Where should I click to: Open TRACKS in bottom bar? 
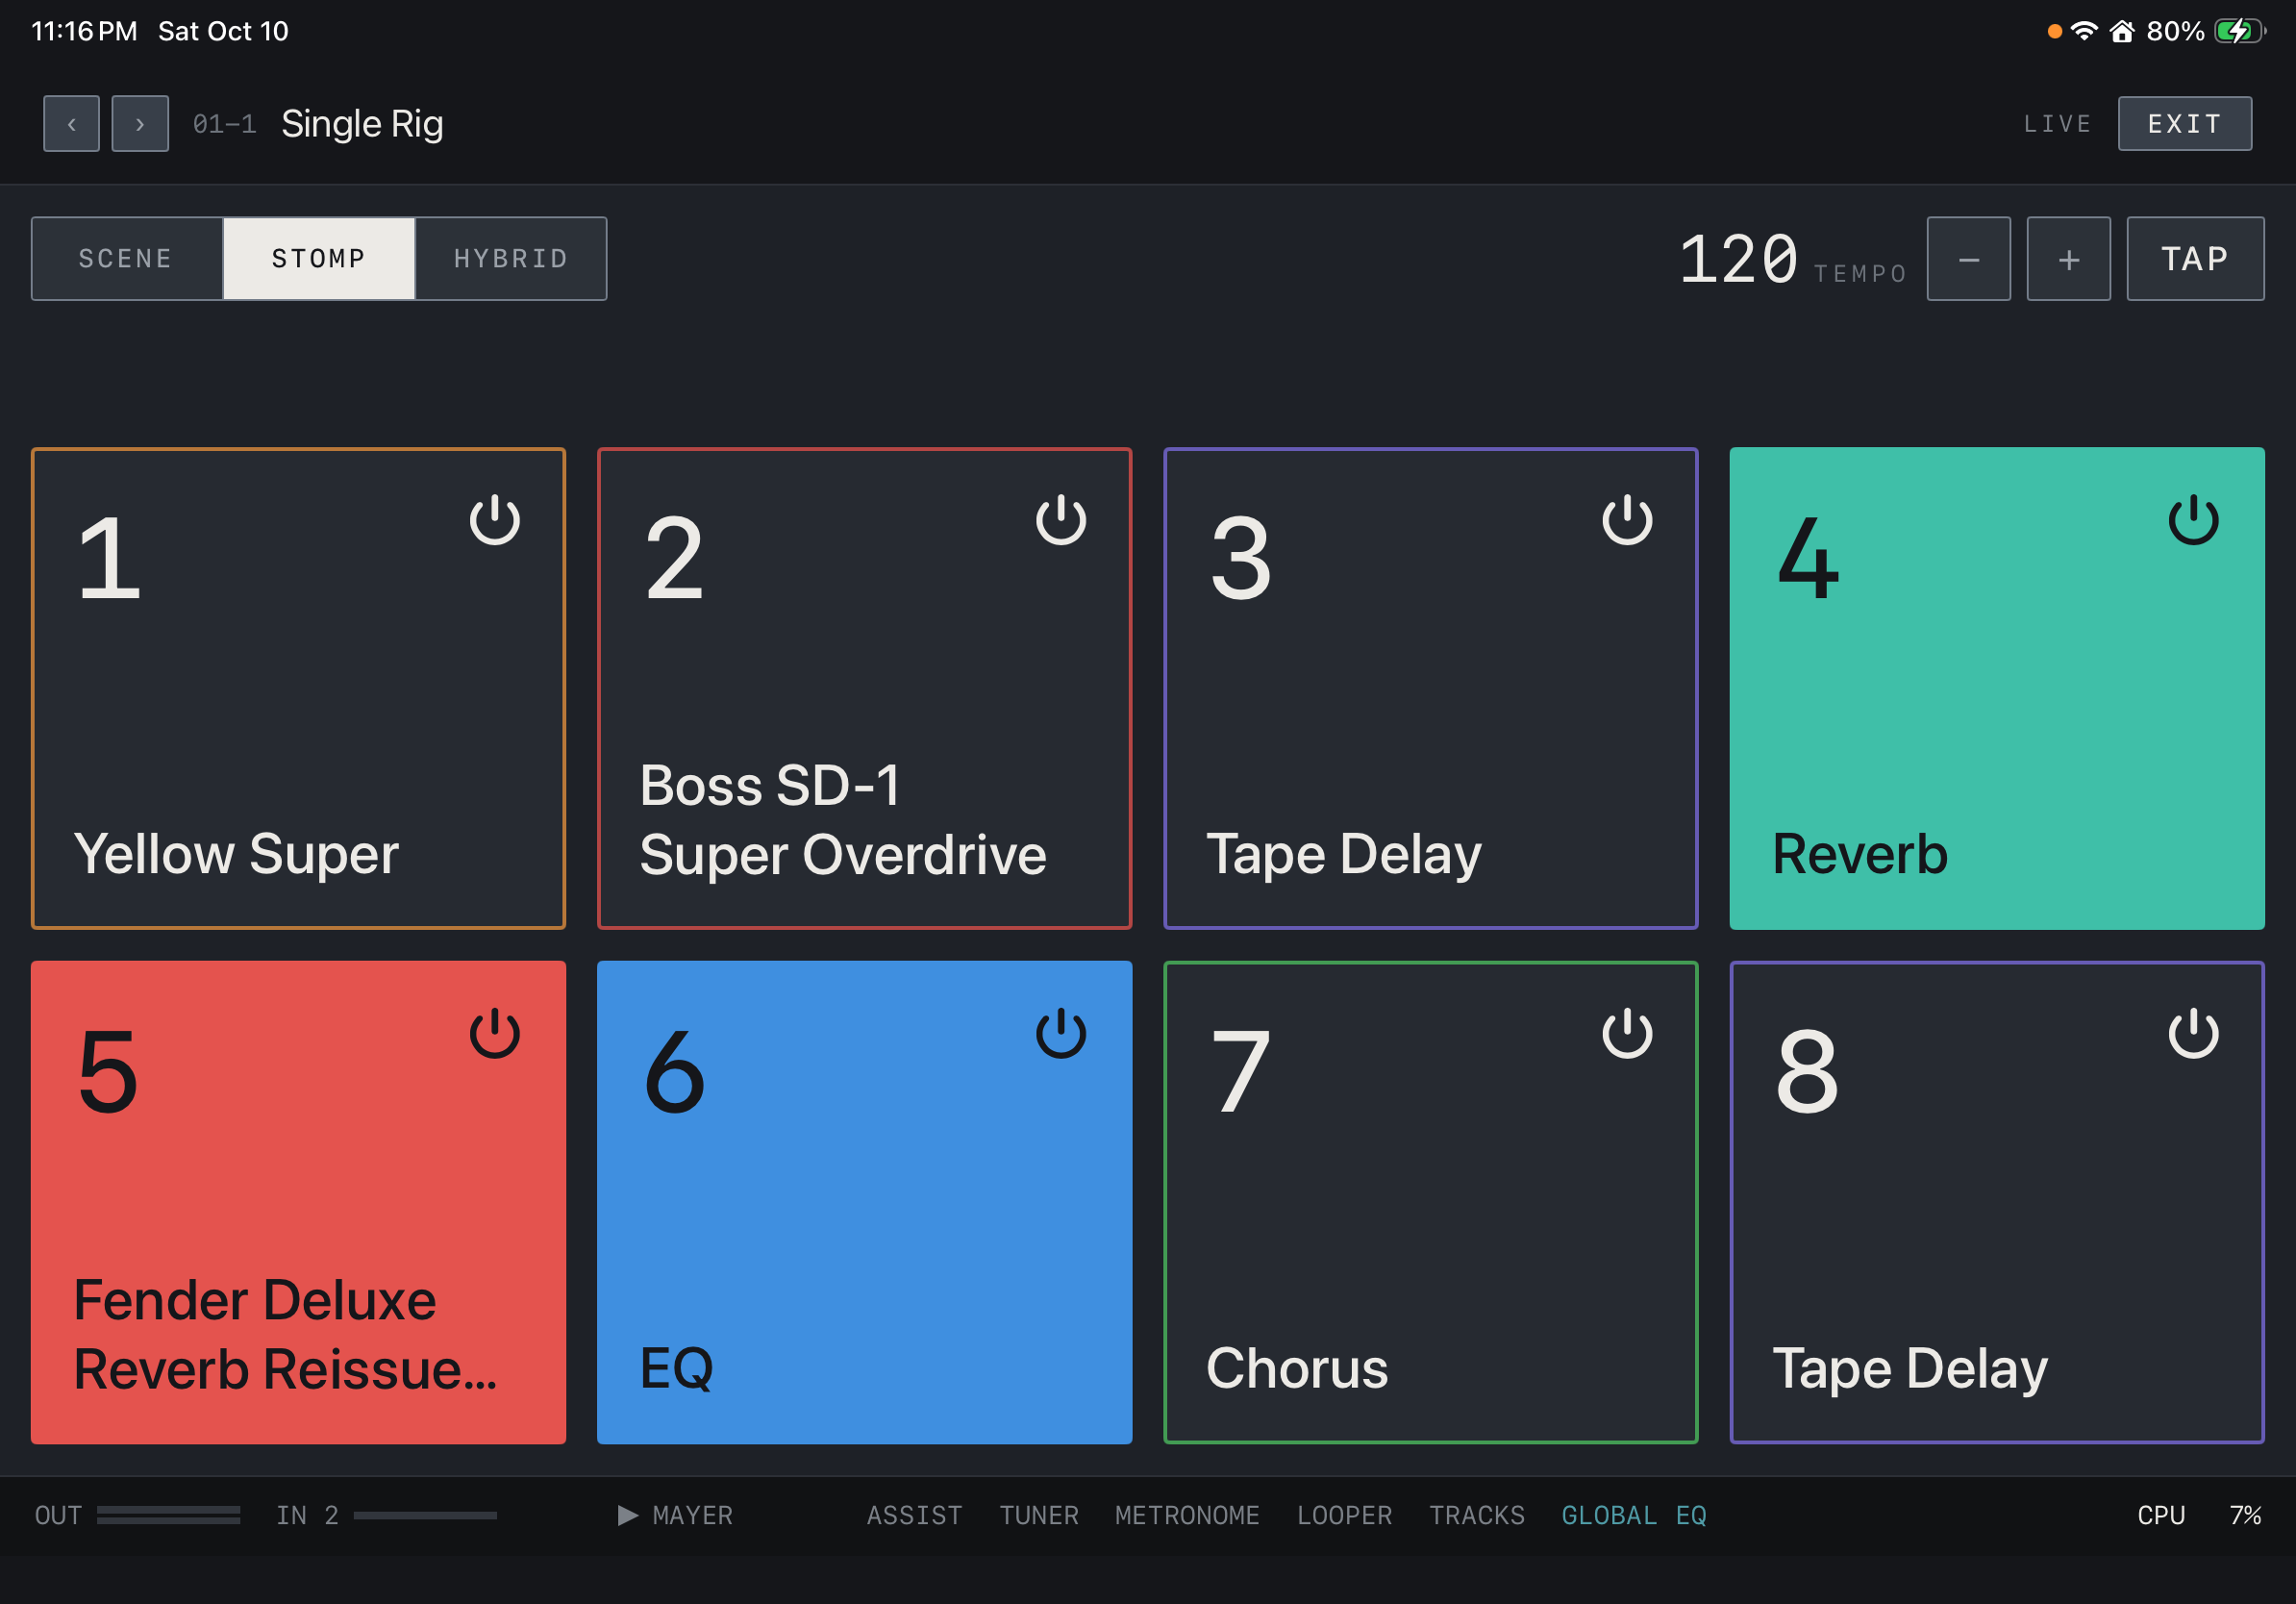coord(1476,1515)
